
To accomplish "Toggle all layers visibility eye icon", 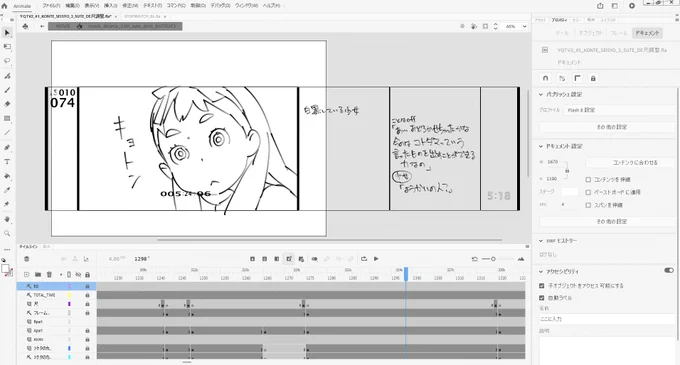I will pyautogui.click(x=78, y=274).
